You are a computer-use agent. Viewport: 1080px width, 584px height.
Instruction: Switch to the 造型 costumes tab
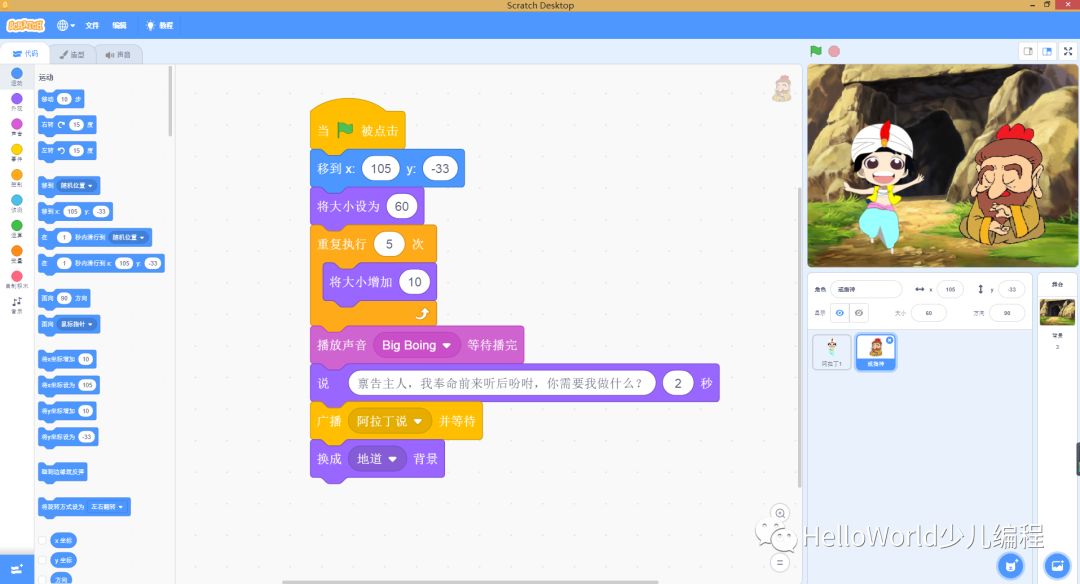(71, 54)
